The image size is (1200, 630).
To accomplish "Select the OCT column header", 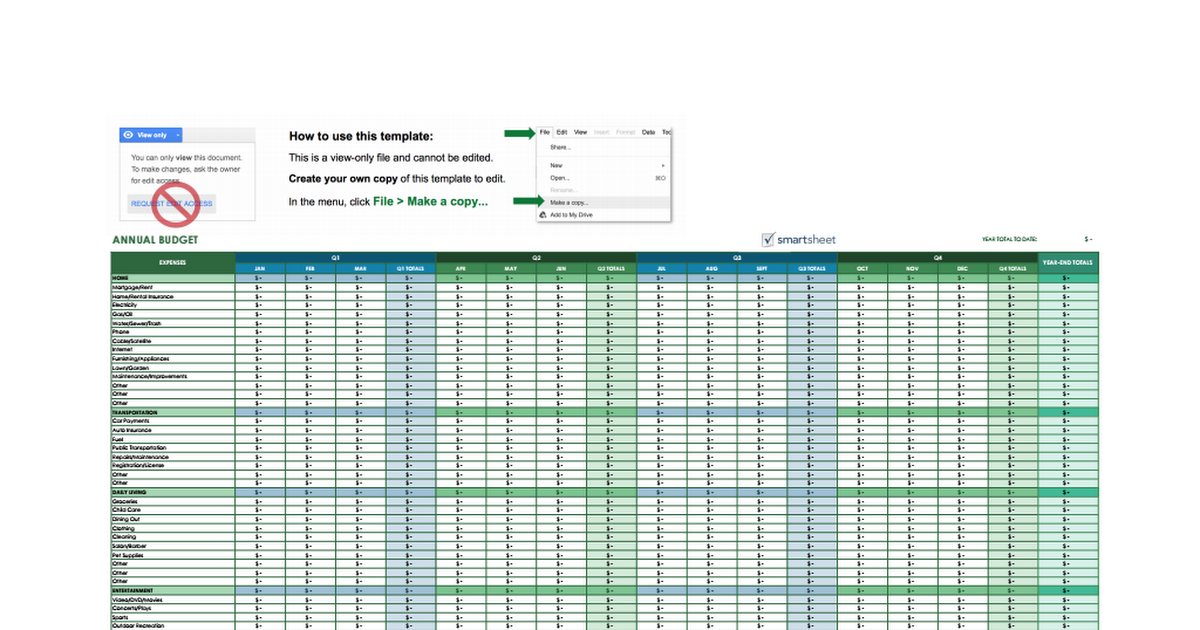I will point(863,268).
